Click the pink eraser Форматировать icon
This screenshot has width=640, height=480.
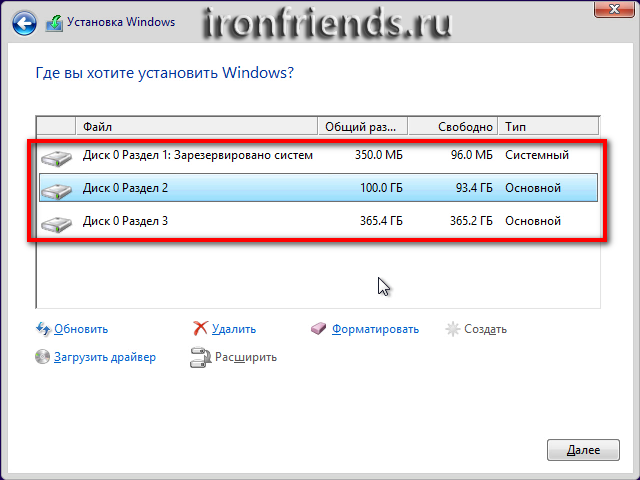pos(319,329)
